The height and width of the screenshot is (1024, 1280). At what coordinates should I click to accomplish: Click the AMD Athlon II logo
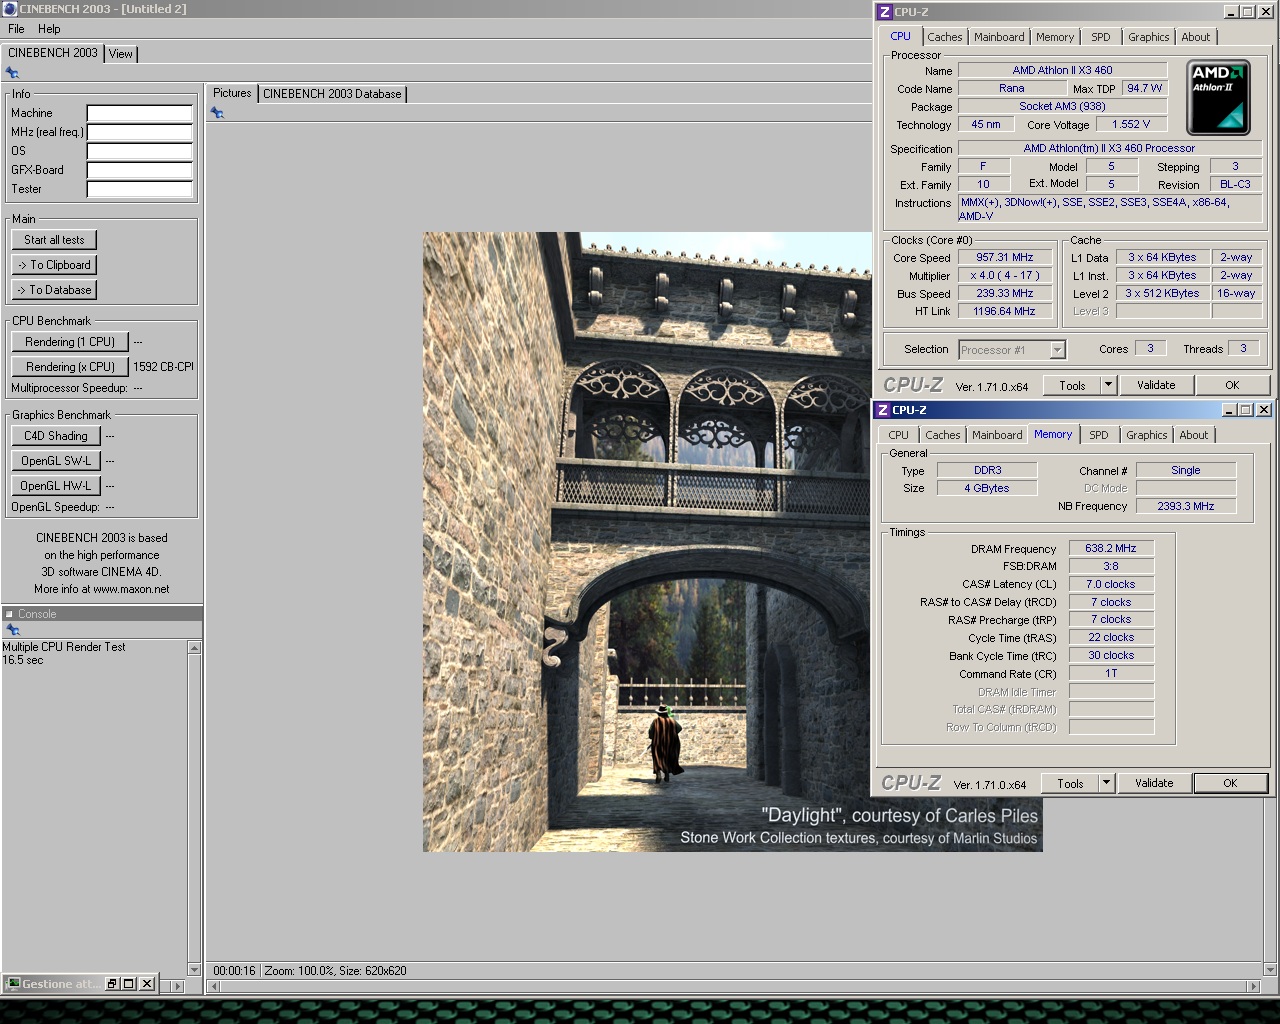[1218, 97]
